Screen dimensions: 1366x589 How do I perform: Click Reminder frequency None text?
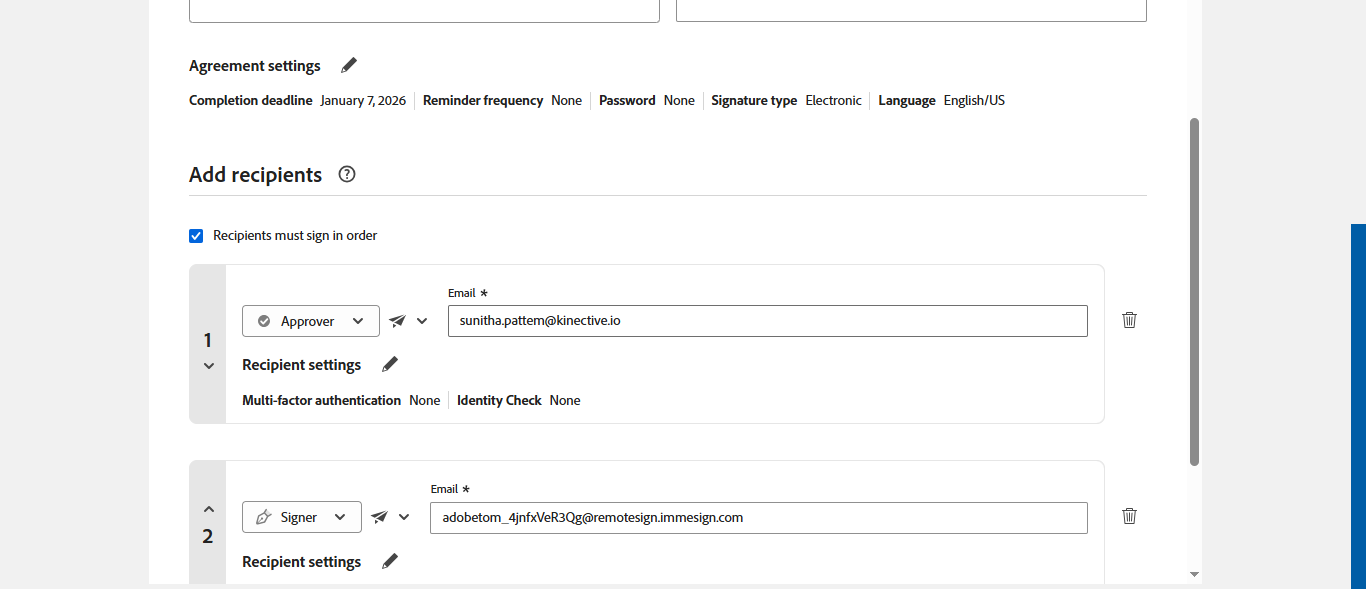pyautogui.click(x=502, y=100)
